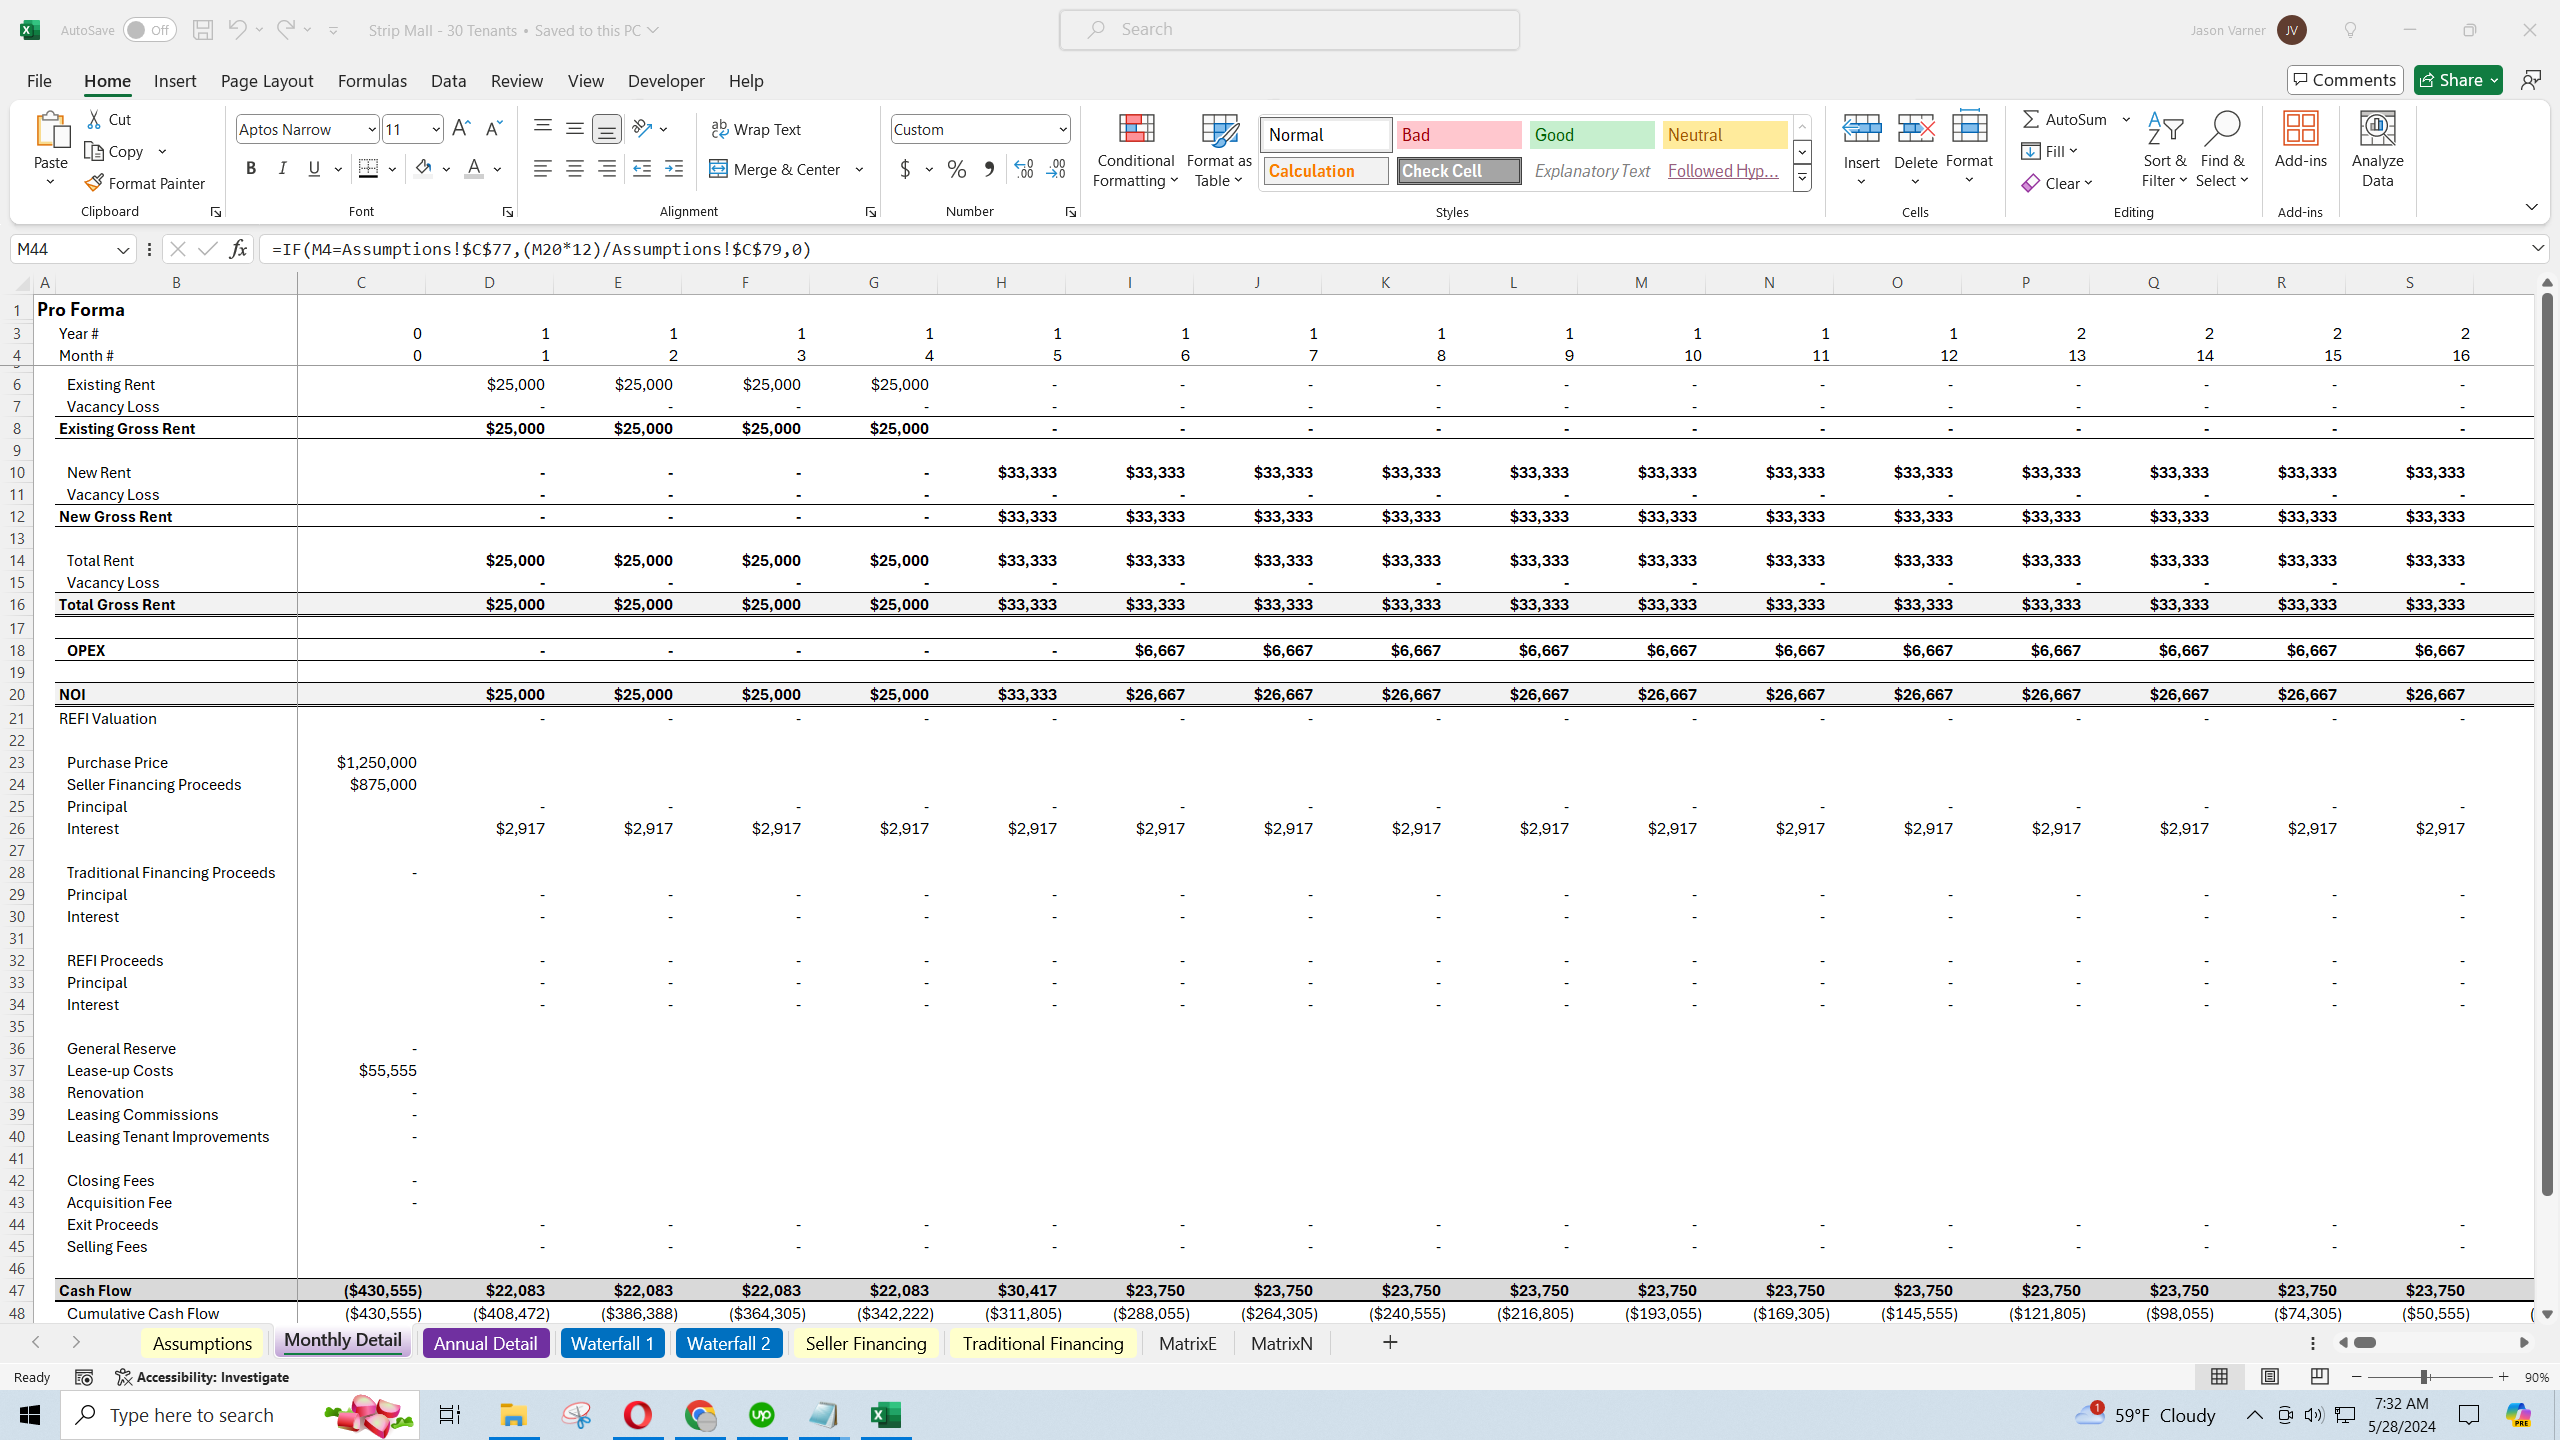Expand the Name Box dropdown arrow
This screenshot has width=2560, height=1440.
click(x=123, y=249)
